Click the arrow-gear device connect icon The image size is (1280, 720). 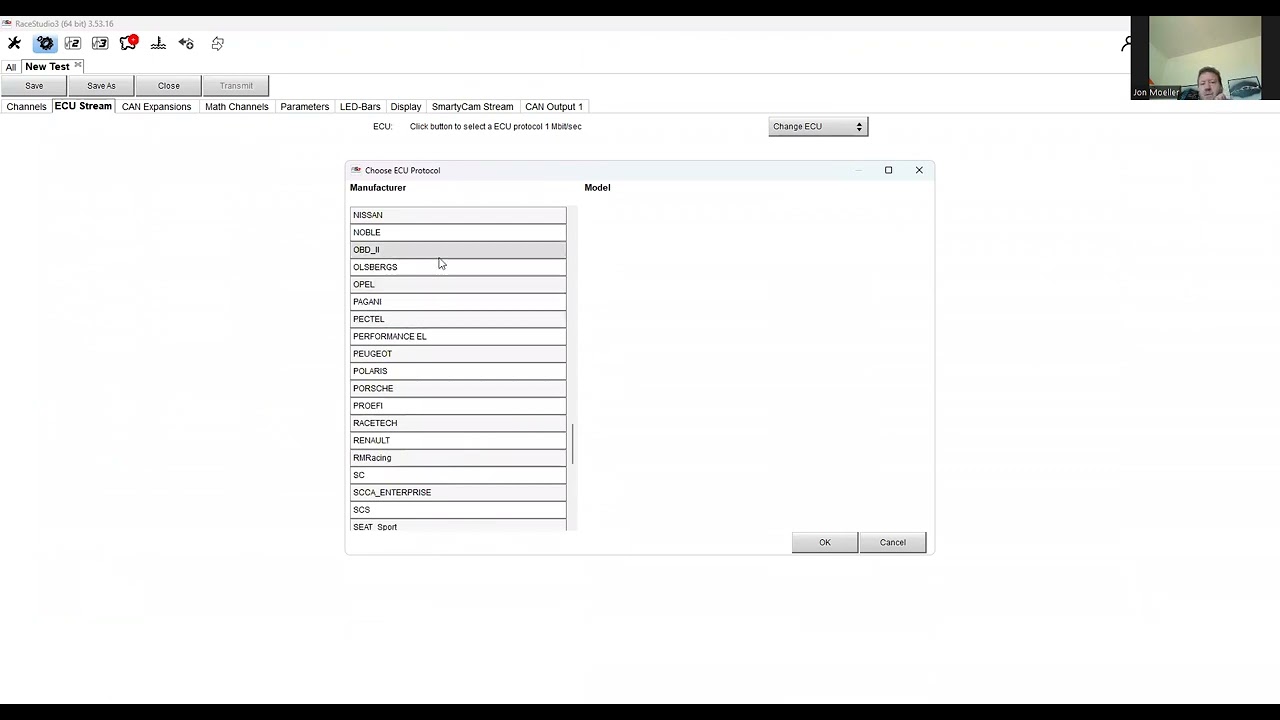[186, 43]
